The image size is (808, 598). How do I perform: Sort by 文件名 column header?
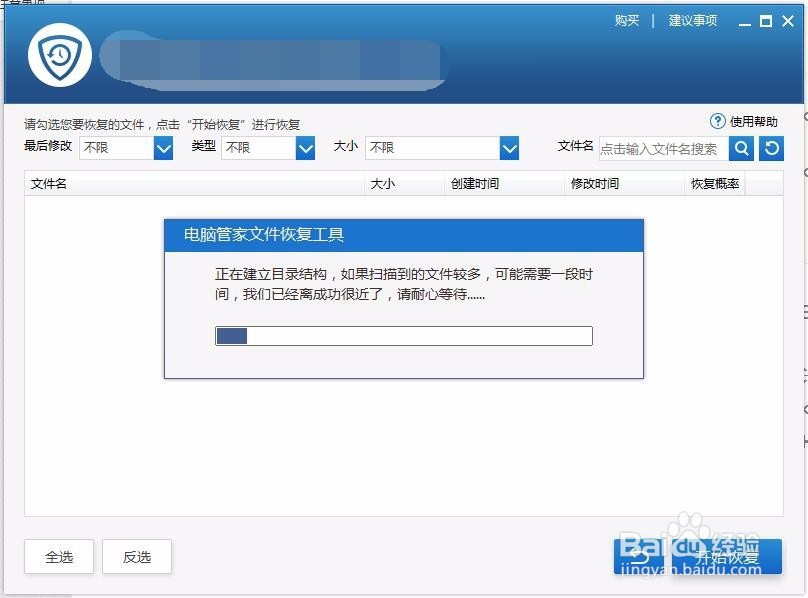(x=194, y=184)
